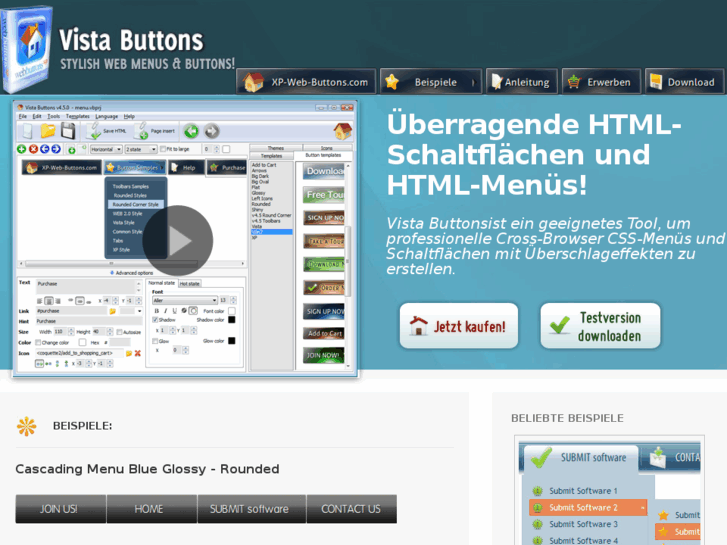The height and width of the screenshot is (545, 727).
Task: Click the red X Delete button icon
Action: (x=33, y=149)
